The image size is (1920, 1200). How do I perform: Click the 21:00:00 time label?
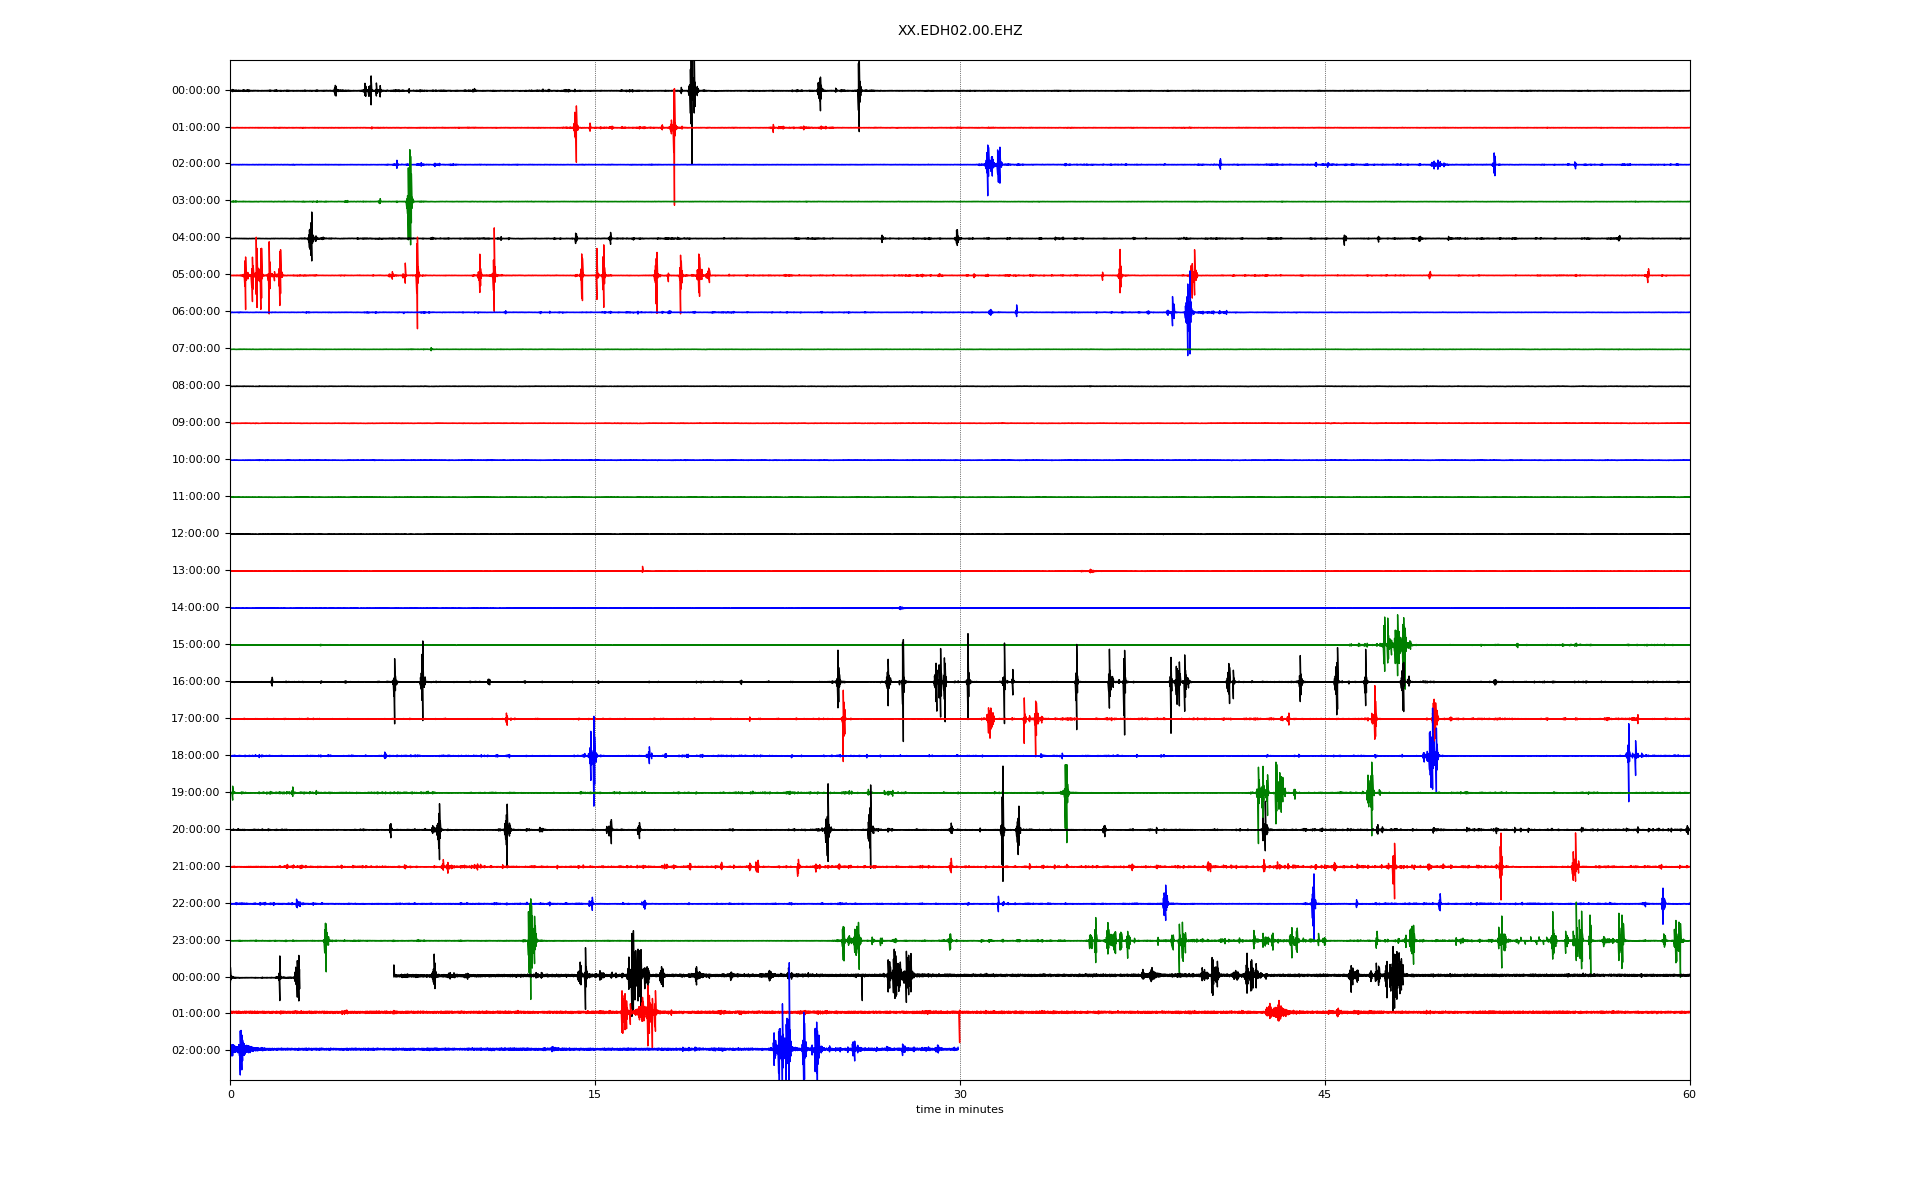pyautogui.click(x=196, y=867)
